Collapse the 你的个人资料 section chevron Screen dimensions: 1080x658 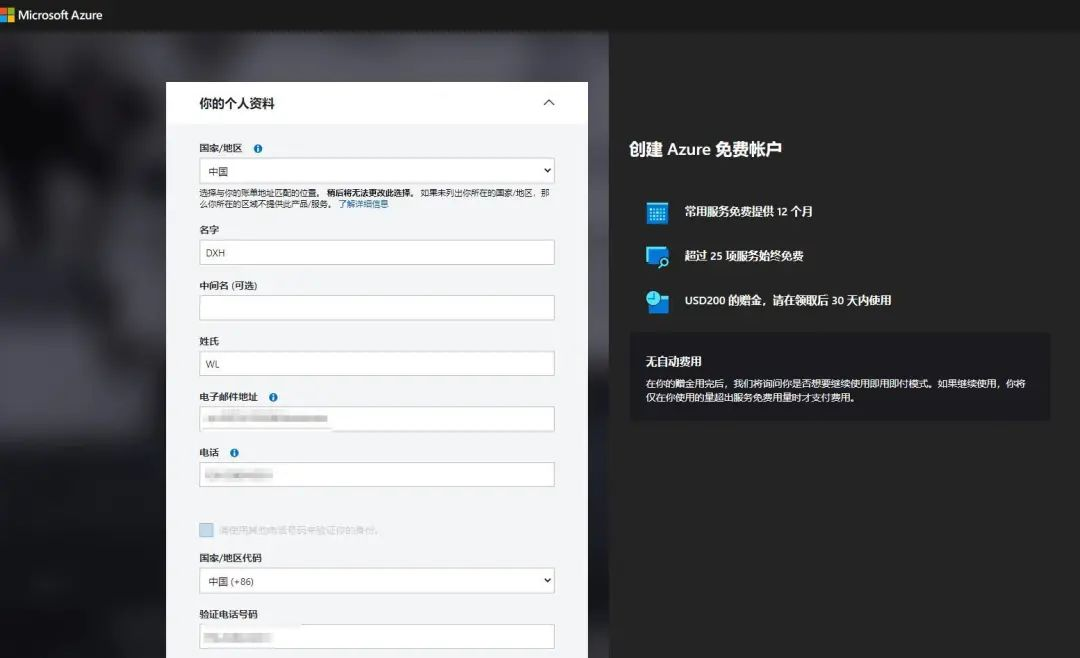[549, 103]
